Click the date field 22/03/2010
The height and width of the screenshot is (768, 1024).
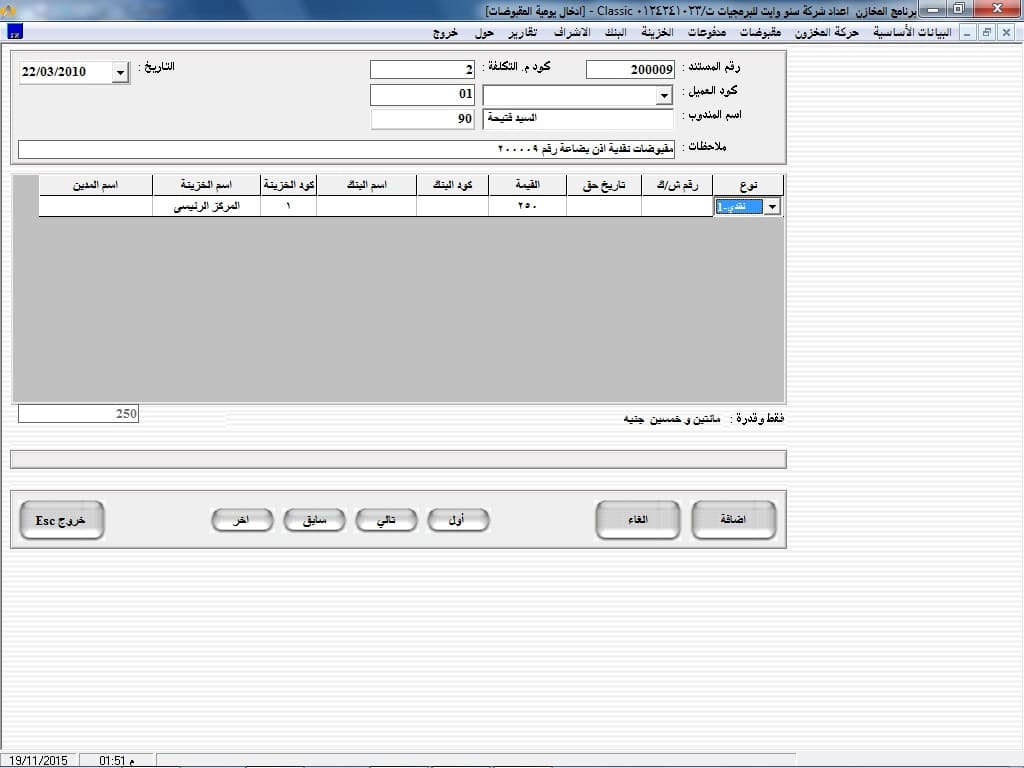(x=65, y=72)
